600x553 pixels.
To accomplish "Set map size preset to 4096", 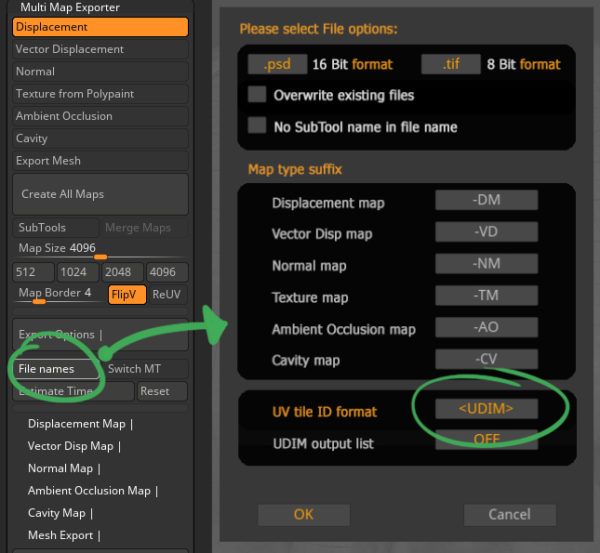I will click(x=167, y=272).
